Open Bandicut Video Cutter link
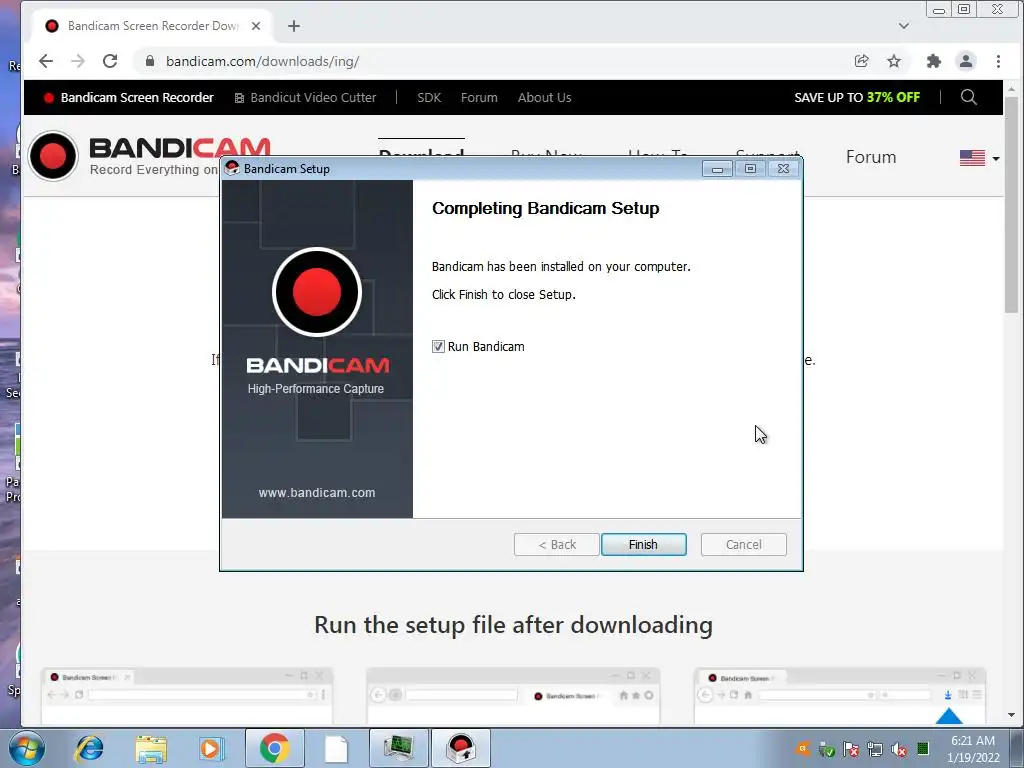Viewport: 1024px width, 768px height. click(x=305, y=97)
